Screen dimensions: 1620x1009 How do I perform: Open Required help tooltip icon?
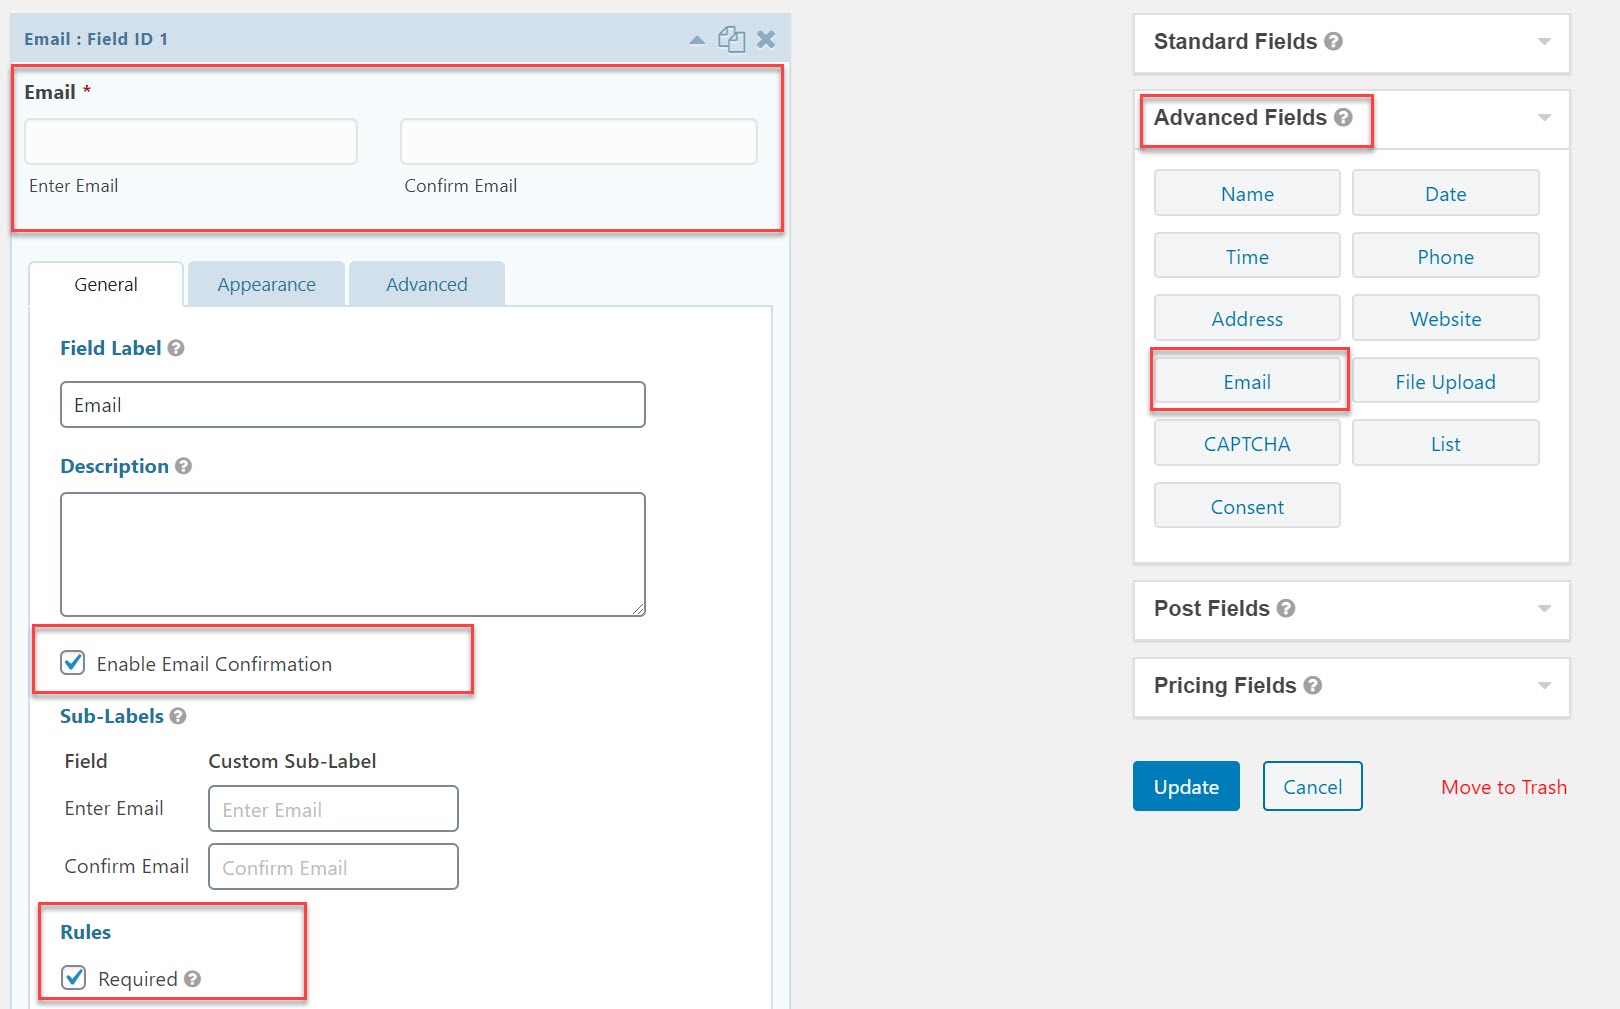click(x=193, y=979)
